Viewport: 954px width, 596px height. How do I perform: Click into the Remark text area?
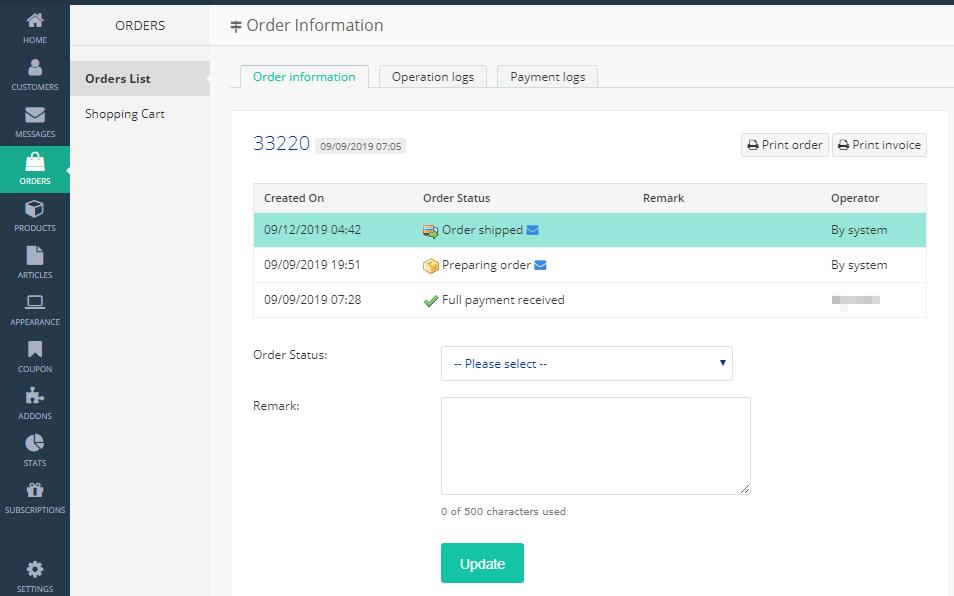click(x=595, y=445)
